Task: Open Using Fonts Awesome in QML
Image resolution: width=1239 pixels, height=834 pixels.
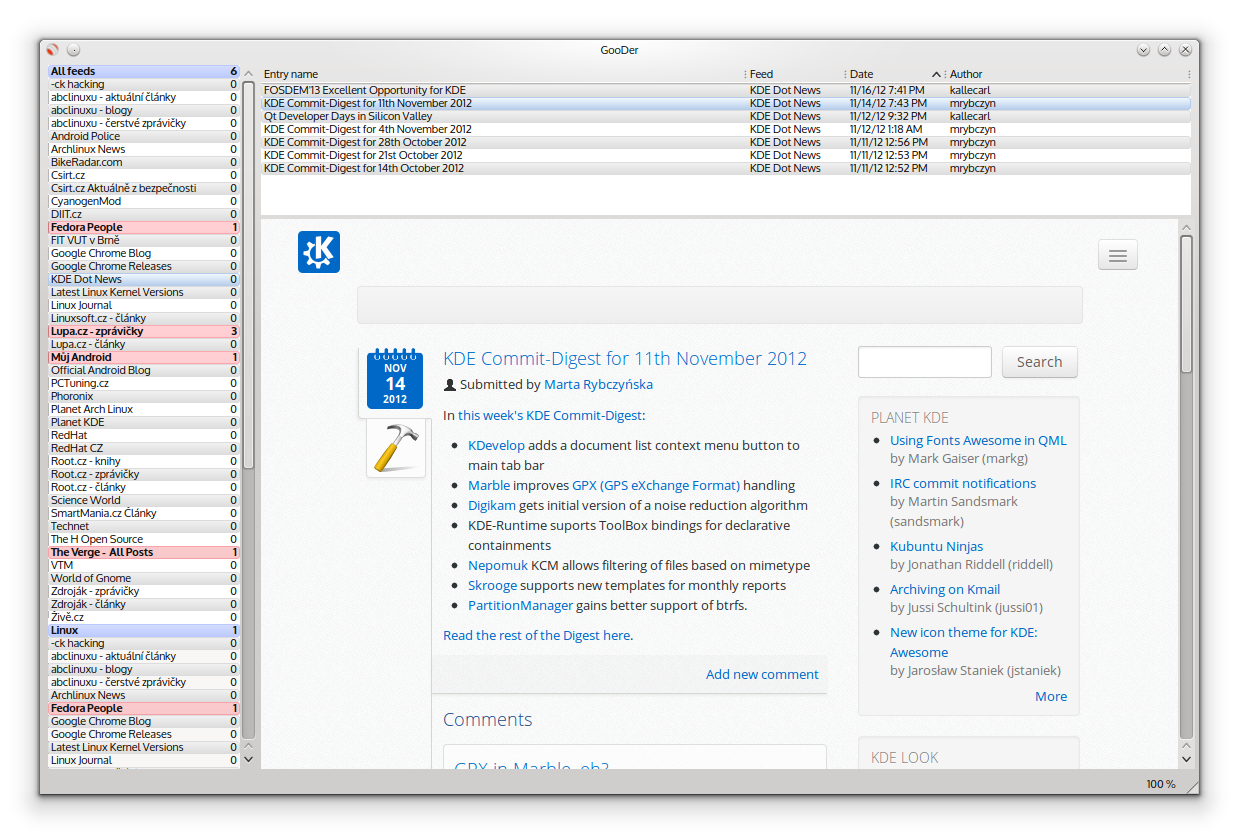Action: coord(978,440)
